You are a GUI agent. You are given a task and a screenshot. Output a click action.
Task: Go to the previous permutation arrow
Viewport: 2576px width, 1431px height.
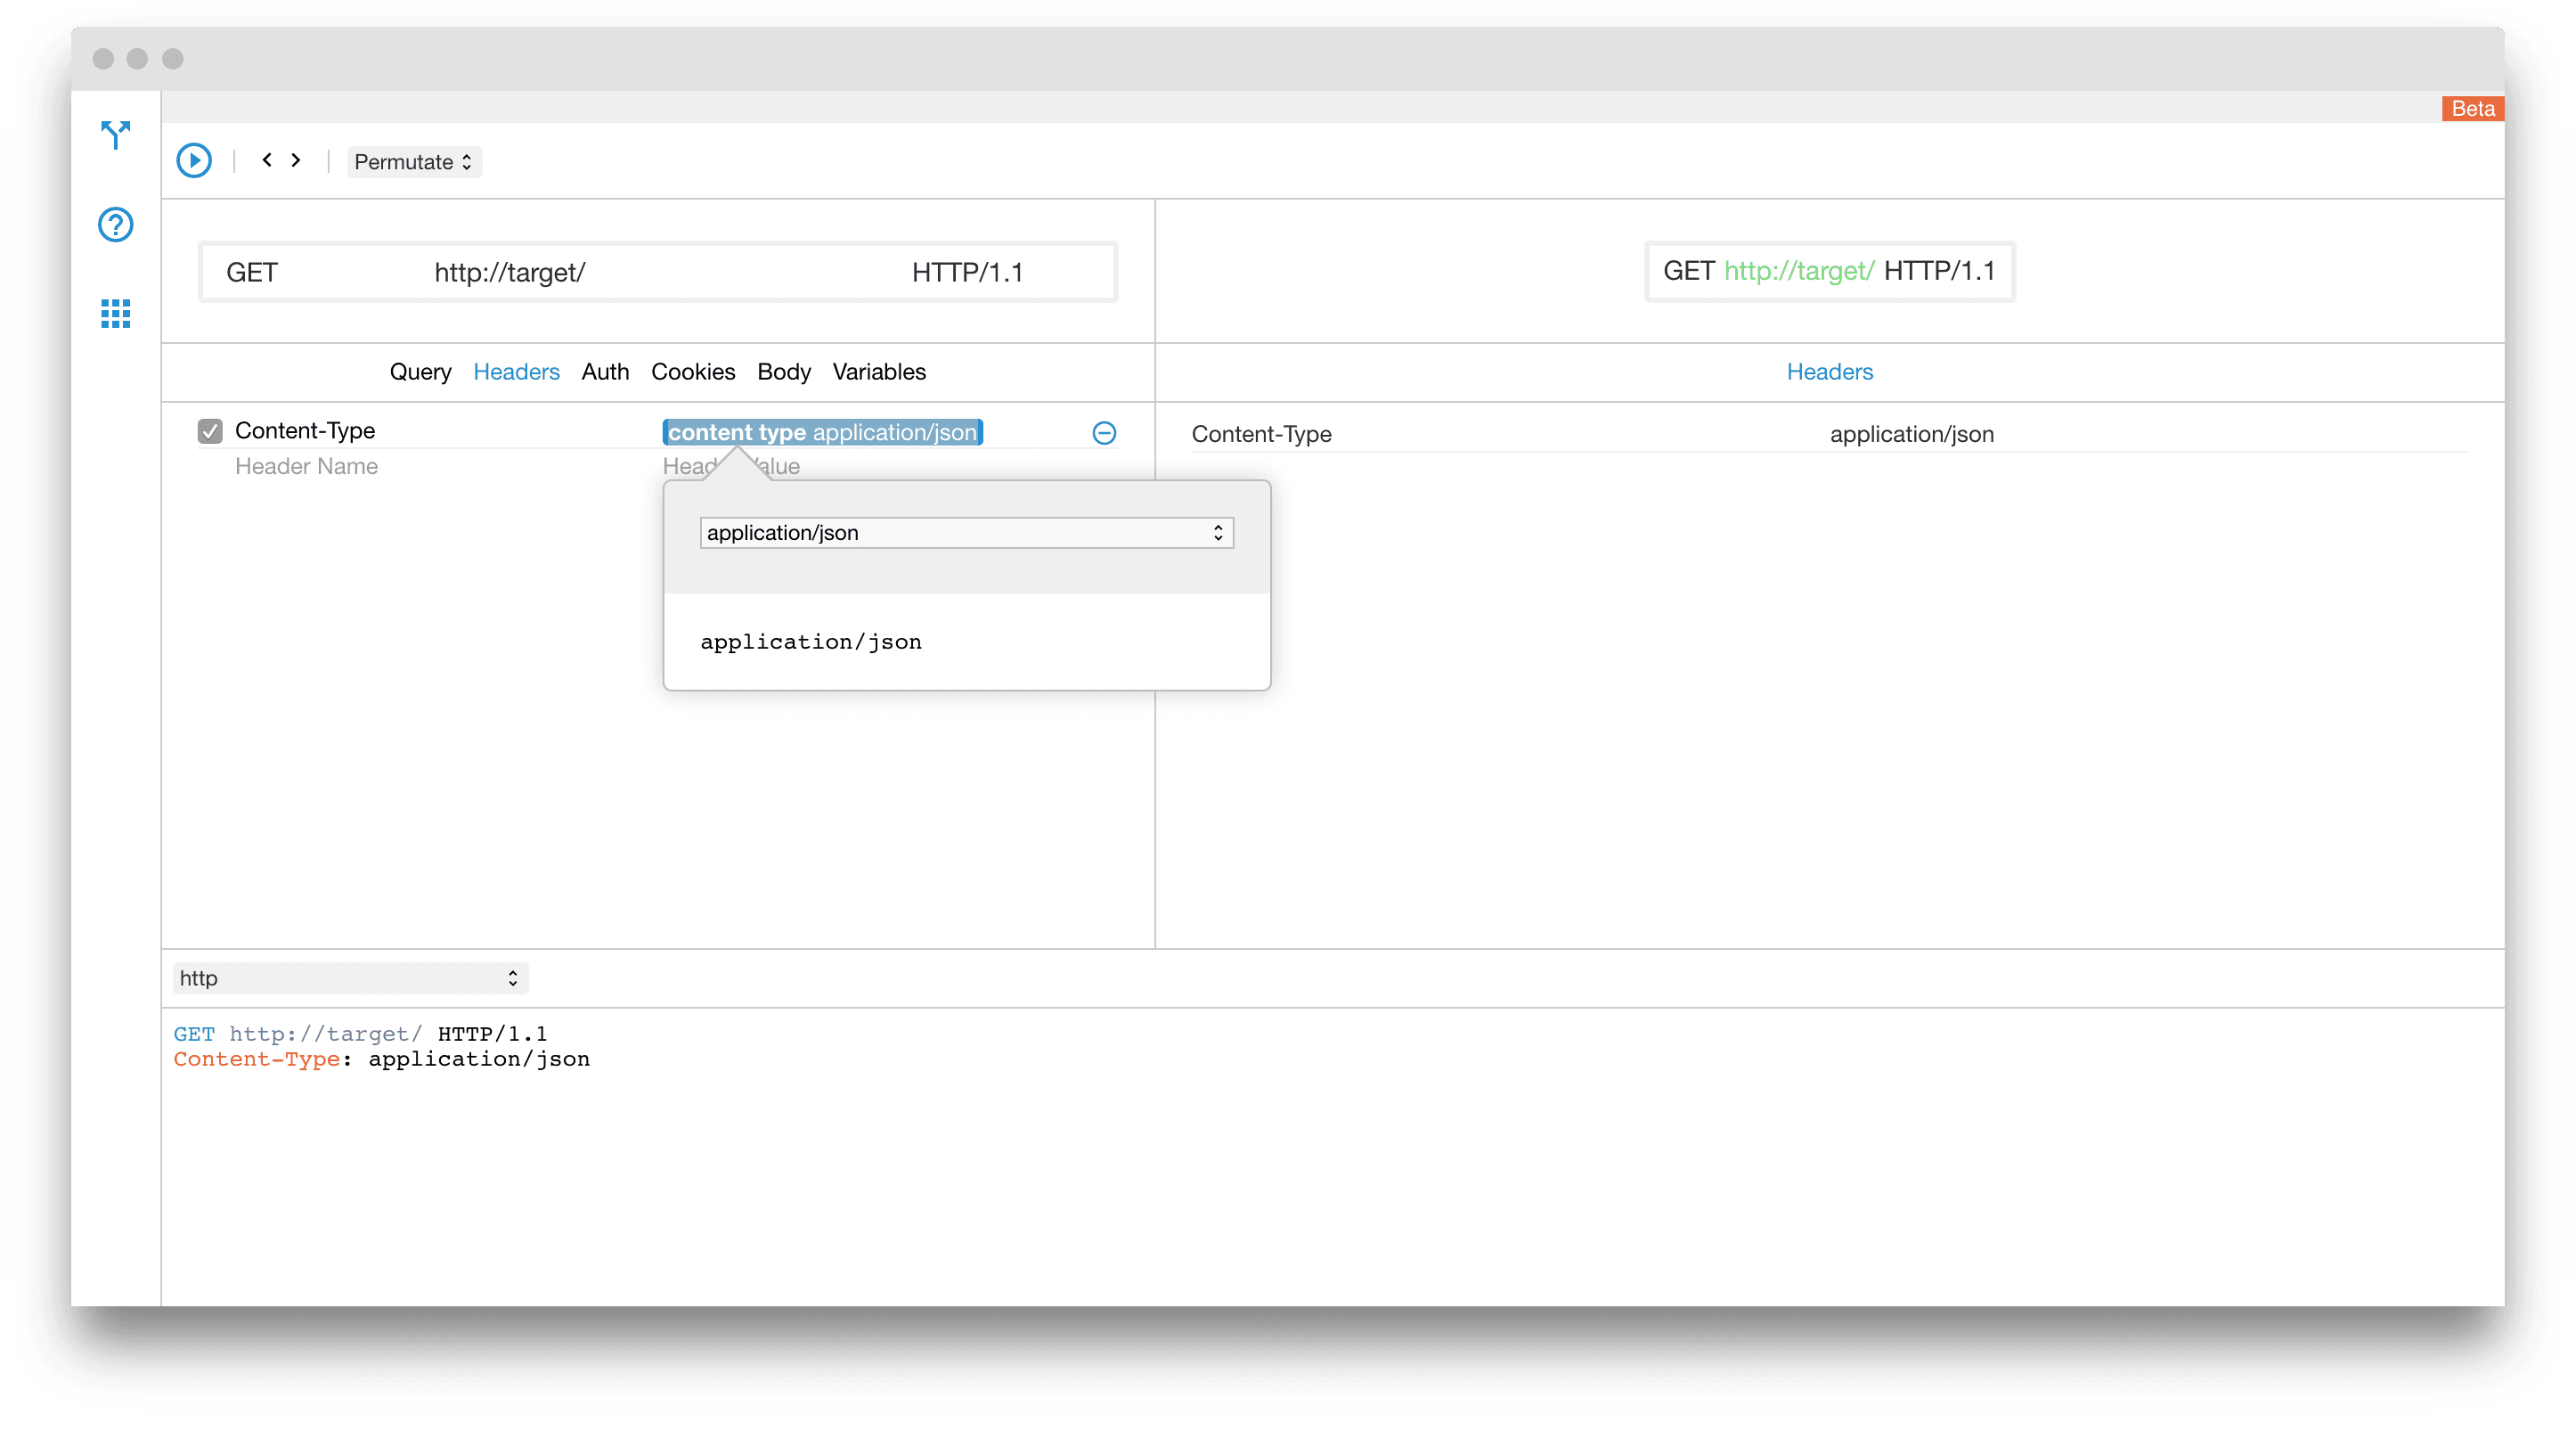pyautogui.click(x=267, y=160)
